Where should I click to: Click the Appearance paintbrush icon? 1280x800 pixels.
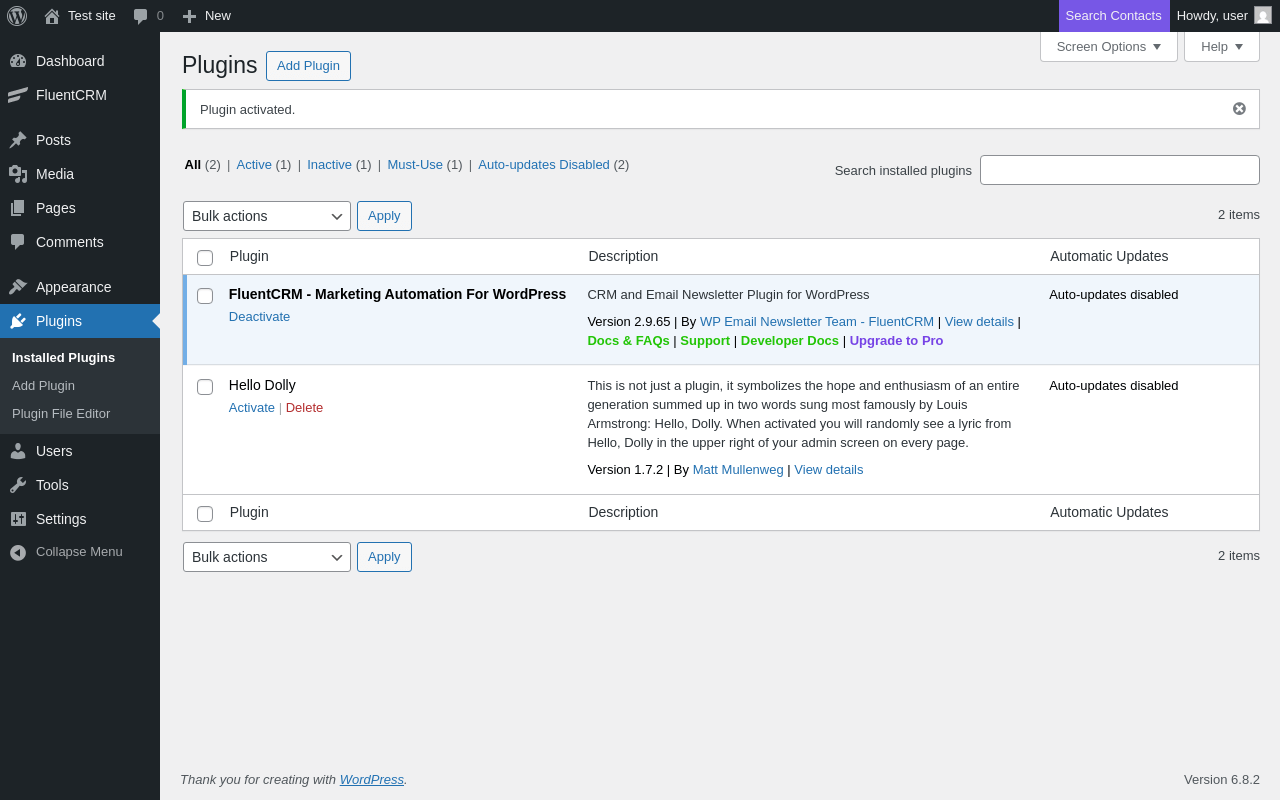(x=18, y=287)
